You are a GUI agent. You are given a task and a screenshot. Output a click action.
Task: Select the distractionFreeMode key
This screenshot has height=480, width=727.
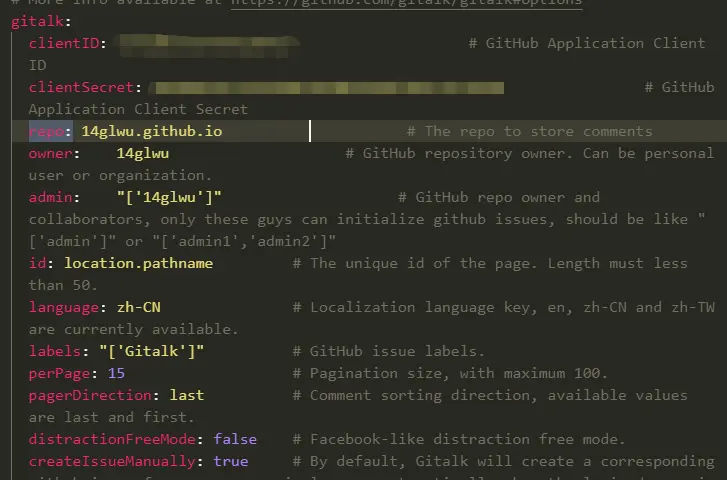[x=112, y=439]
